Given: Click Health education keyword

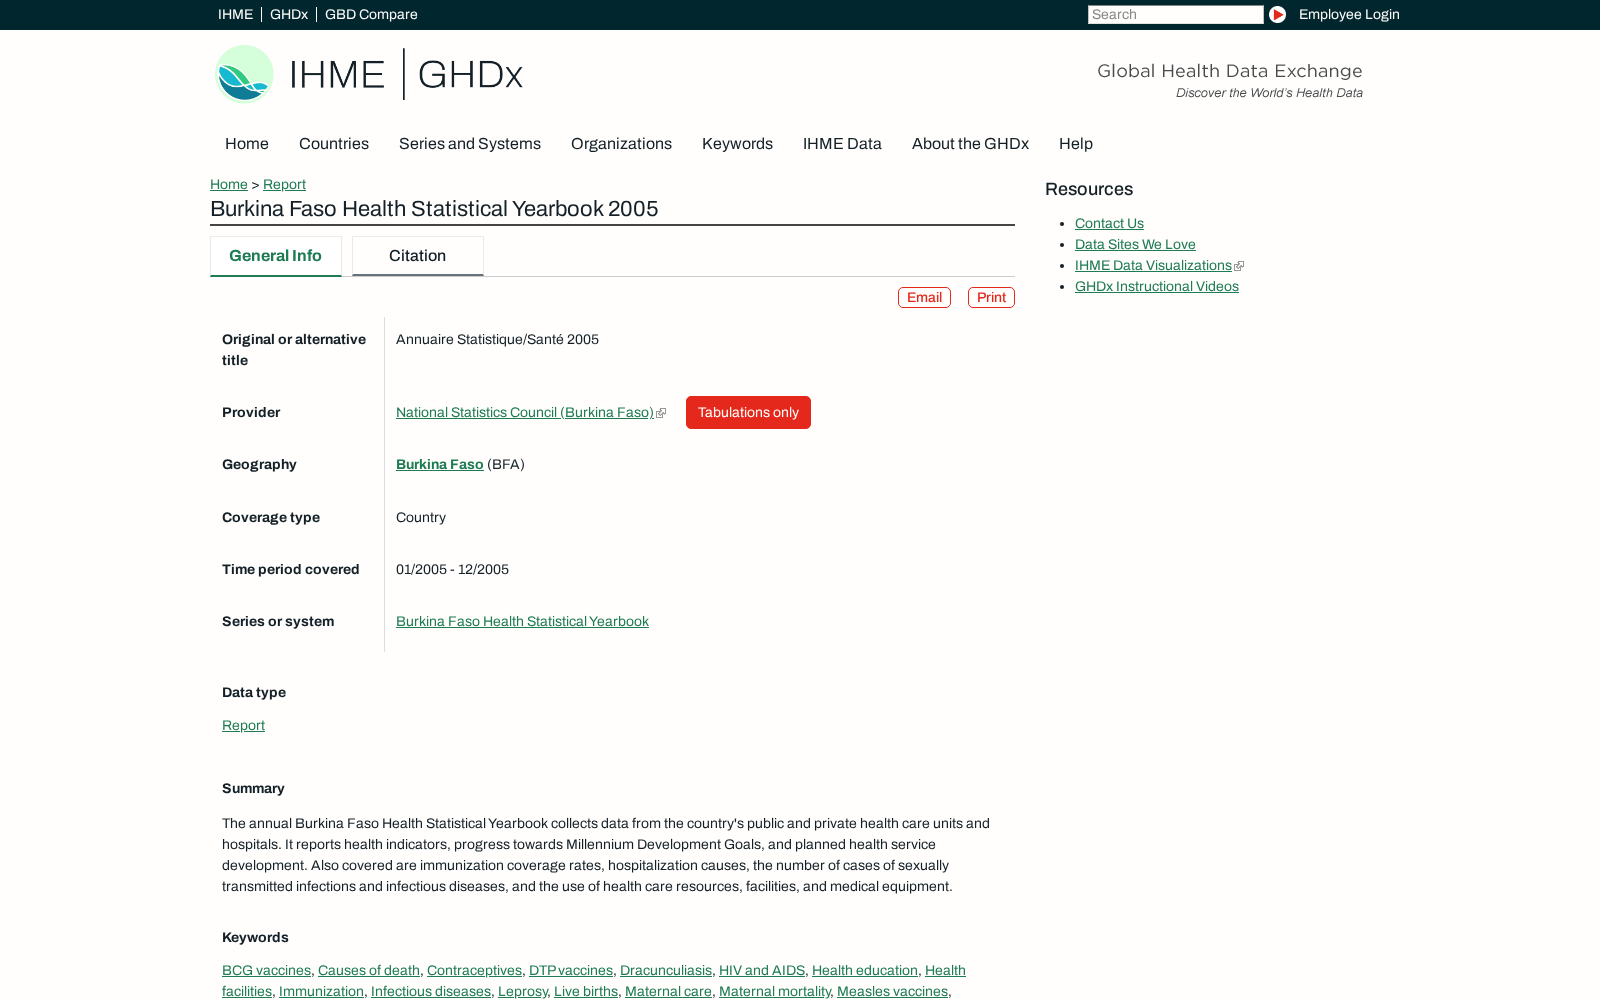Looking at the screenshot, I should tap(865, 970).
